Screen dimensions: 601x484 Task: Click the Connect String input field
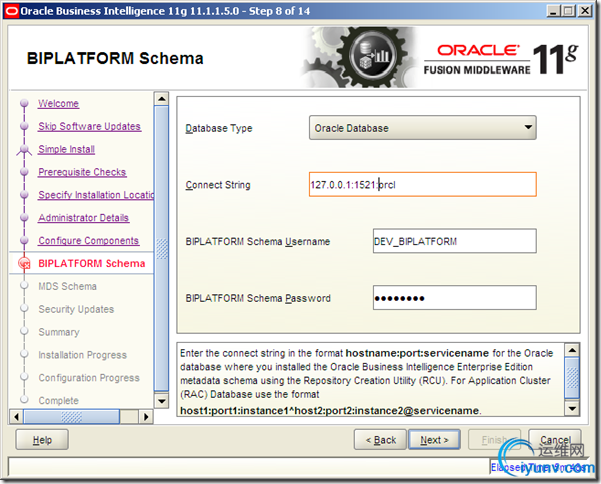422,185
